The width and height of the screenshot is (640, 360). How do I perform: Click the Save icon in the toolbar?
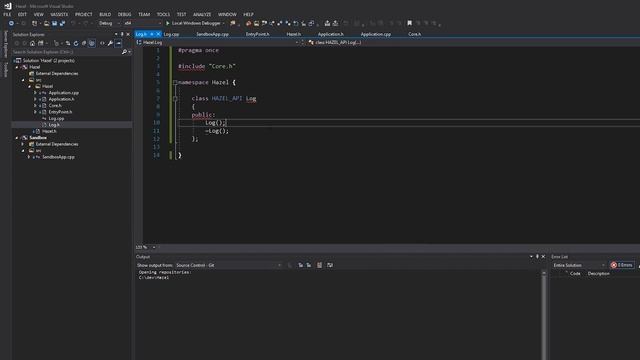pos(54,24)
